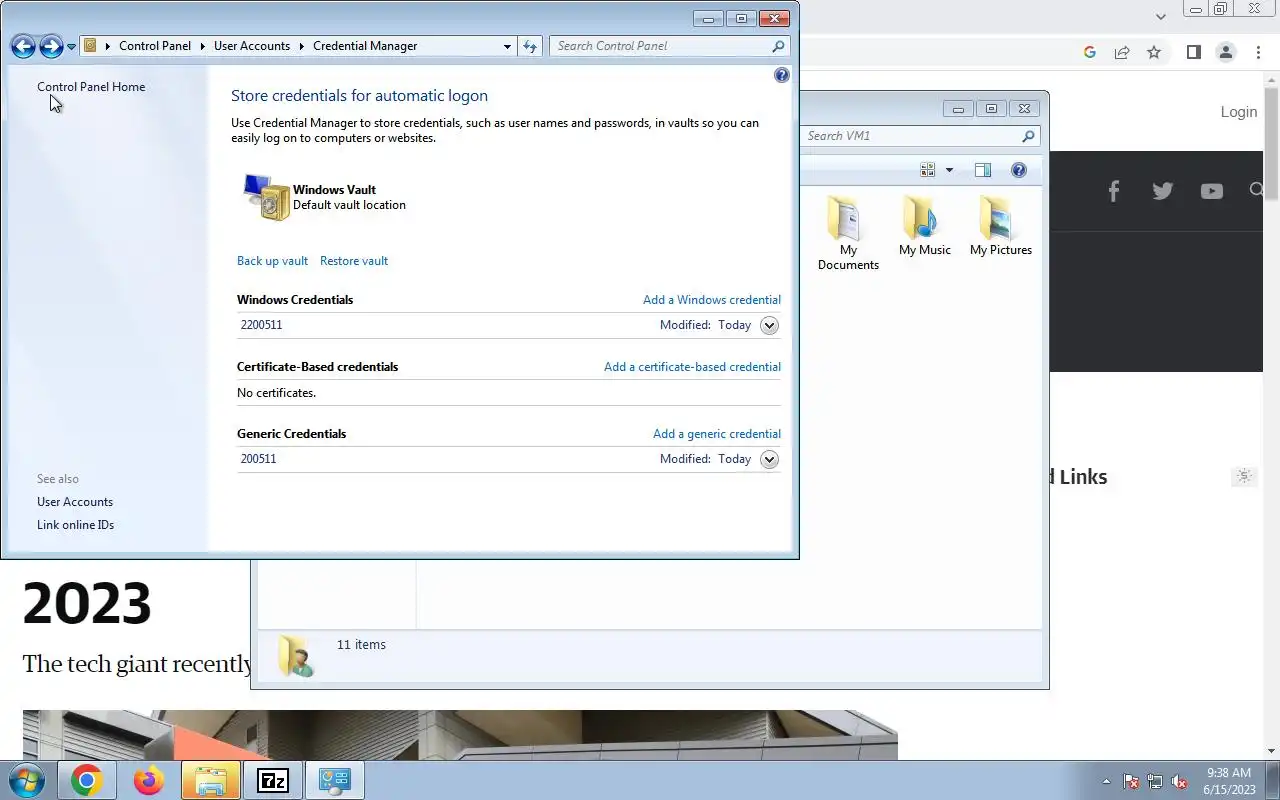Screen dimensions: 1280x800
Task: Click Add a Windows credential
Action: (712, 300)
